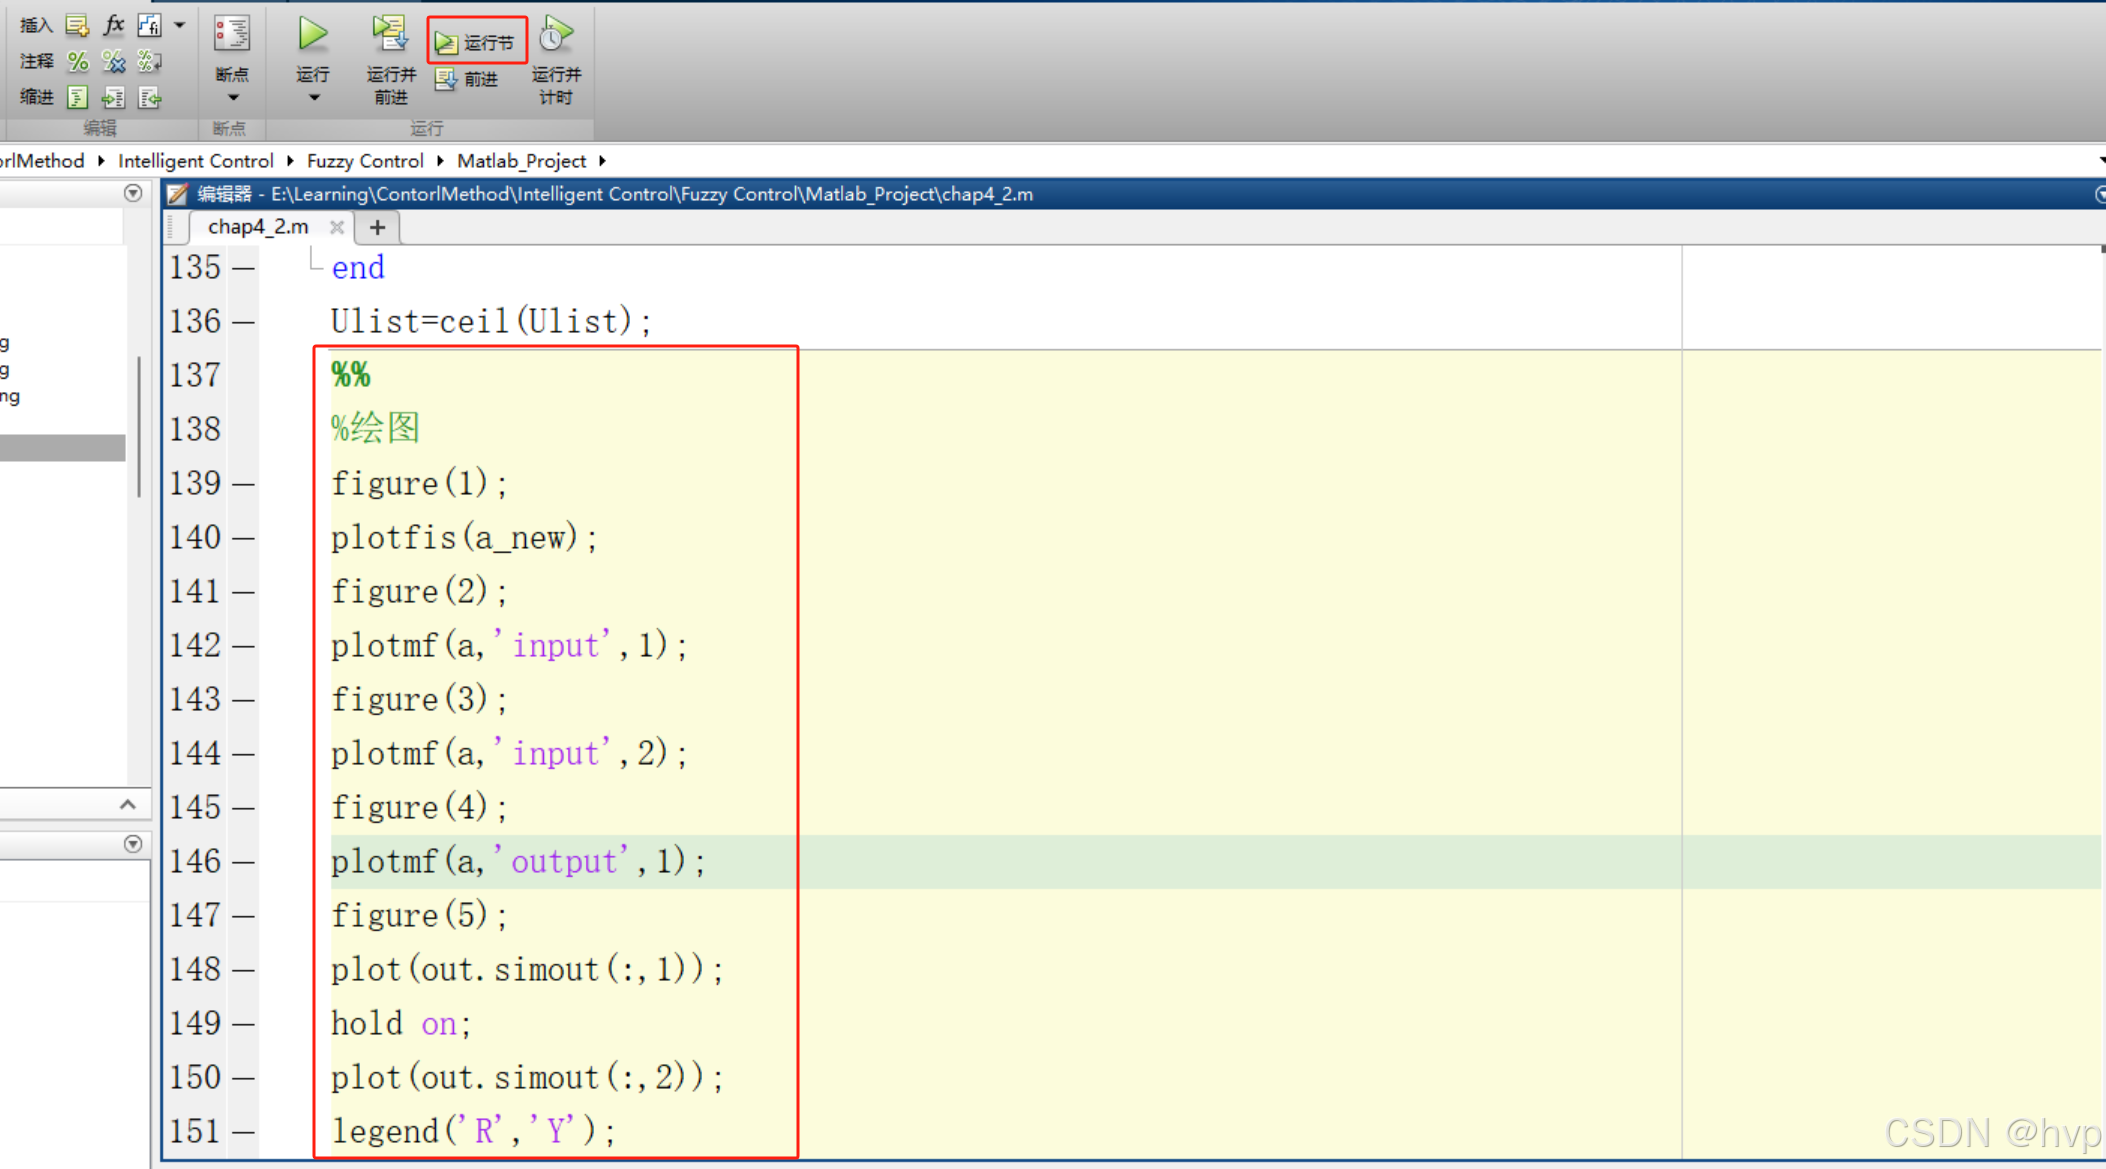The image size is (2106, 1169).
Task: Click the Run (运行) green play icon
Action: pyautogui.click(x=312, y=35)
